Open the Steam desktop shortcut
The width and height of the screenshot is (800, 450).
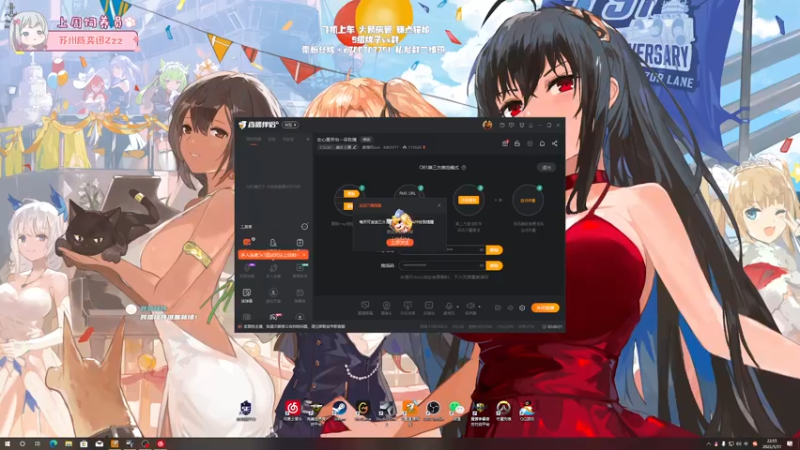click(339, 410)
